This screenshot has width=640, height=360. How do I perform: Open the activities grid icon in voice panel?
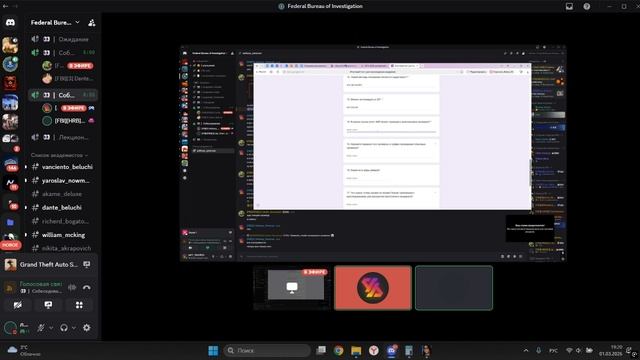point(79,305)
